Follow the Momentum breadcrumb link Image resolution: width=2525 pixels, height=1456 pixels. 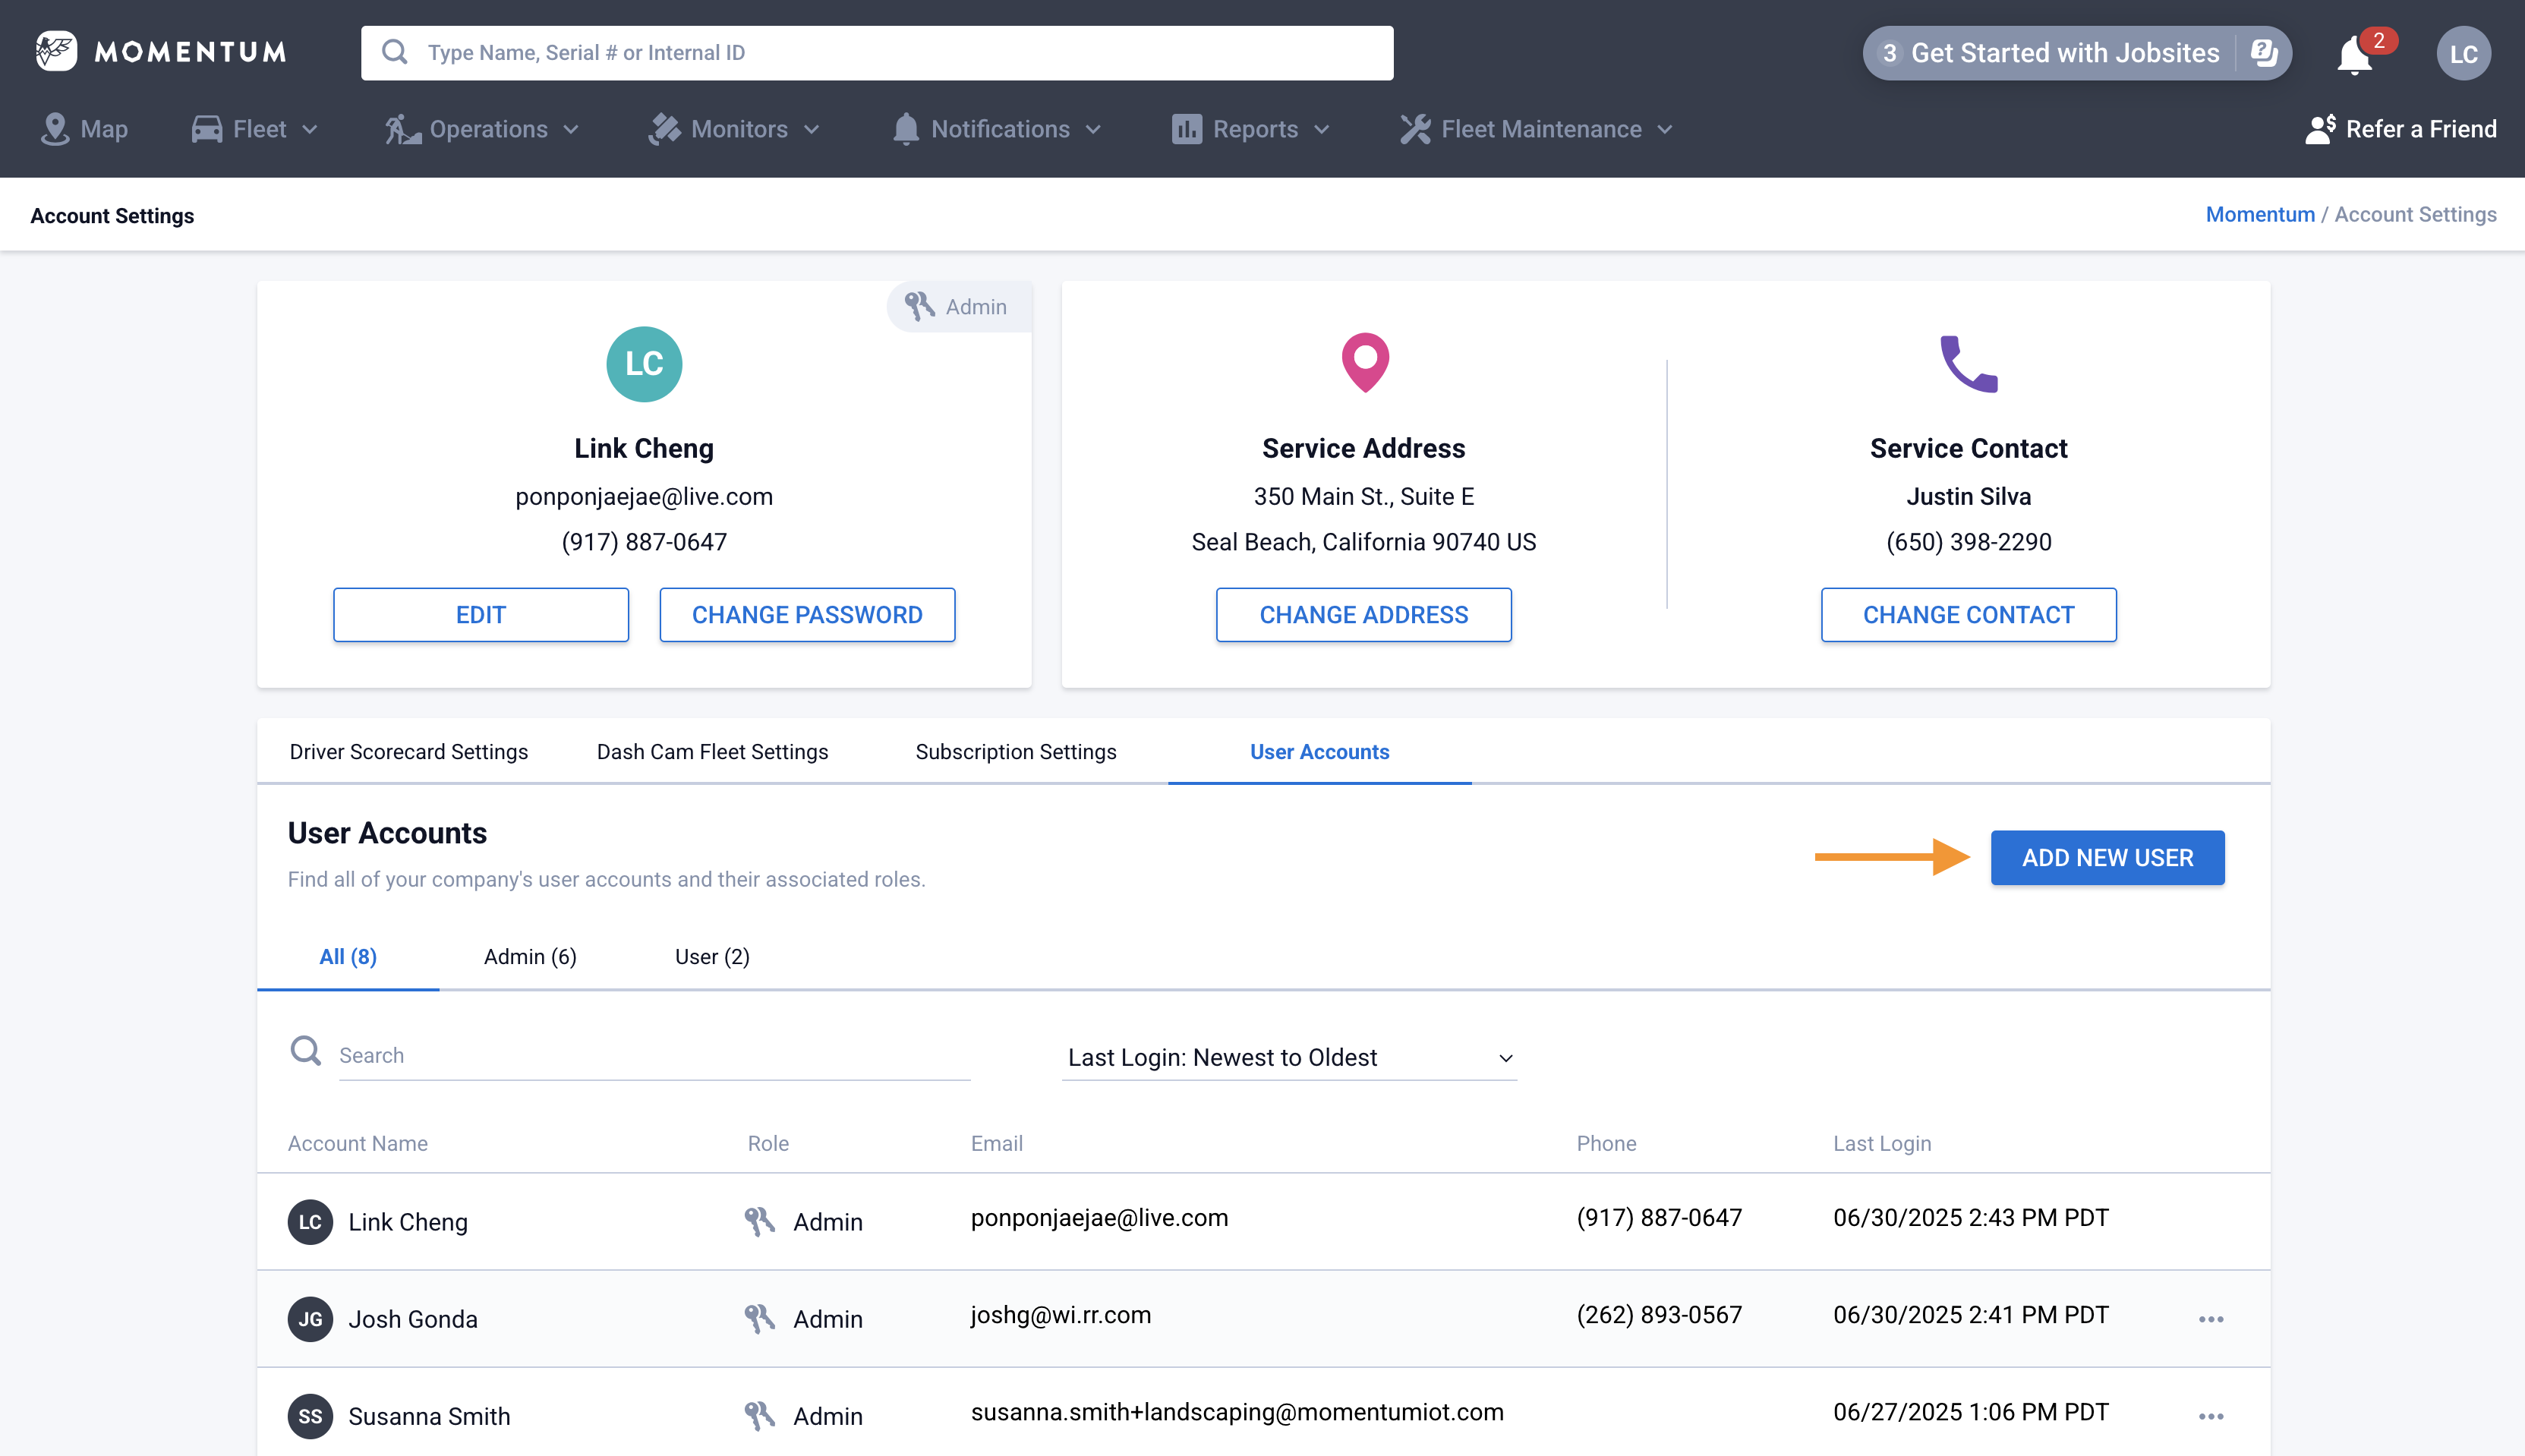pos(2259,214)
